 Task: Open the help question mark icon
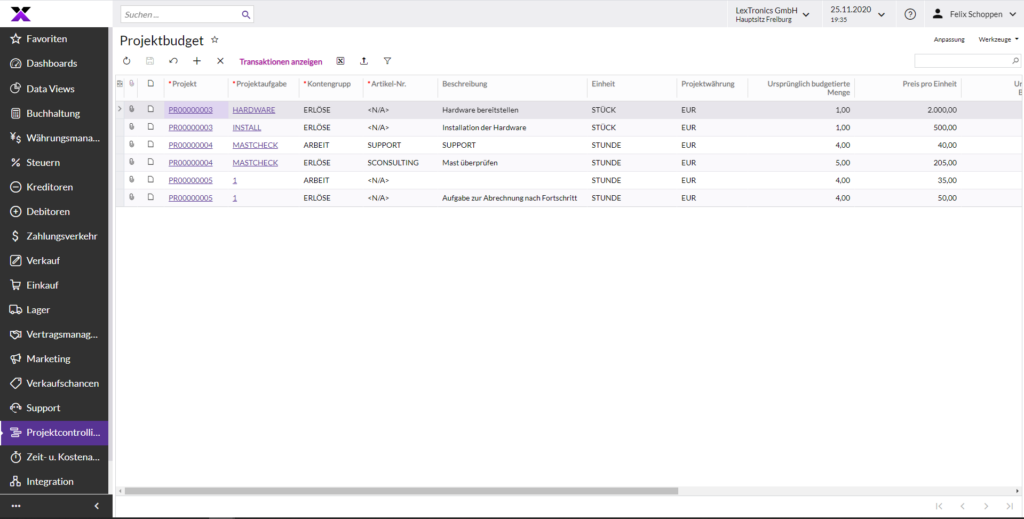pyautogui.click(x=910, y=14)
